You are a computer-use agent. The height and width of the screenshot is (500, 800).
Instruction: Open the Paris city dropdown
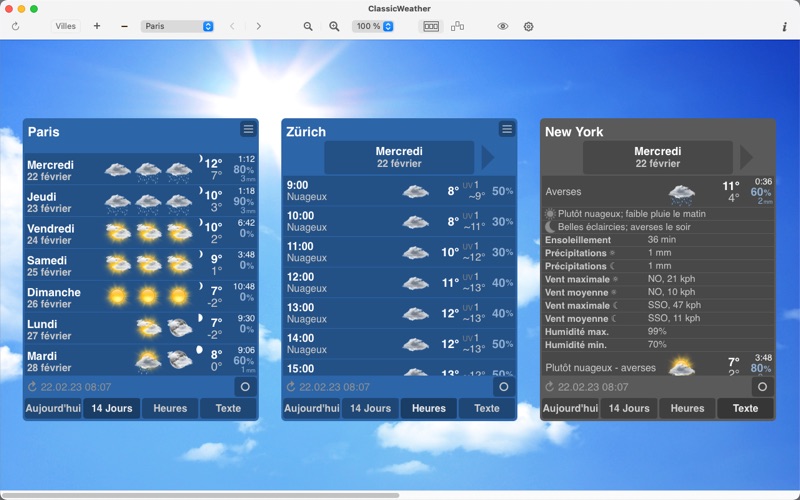coord(177,26)
